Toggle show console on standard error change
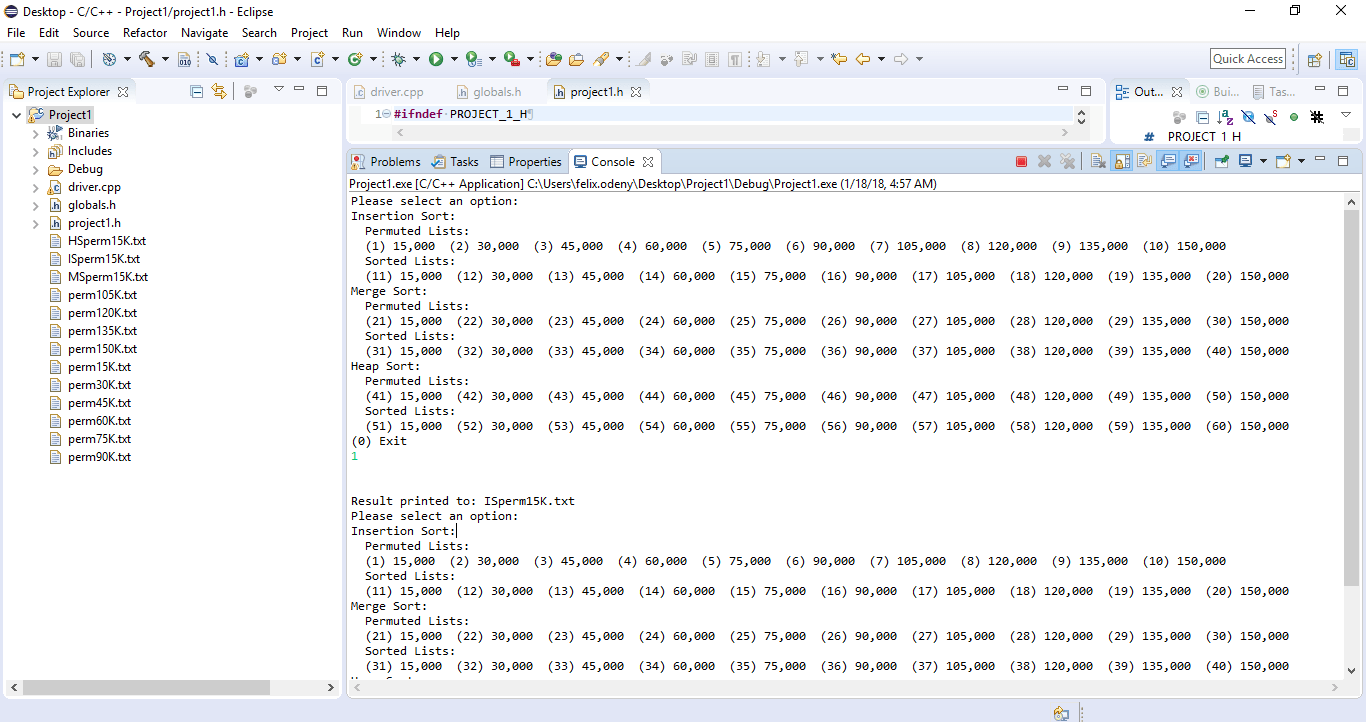 click(1191, 161)
